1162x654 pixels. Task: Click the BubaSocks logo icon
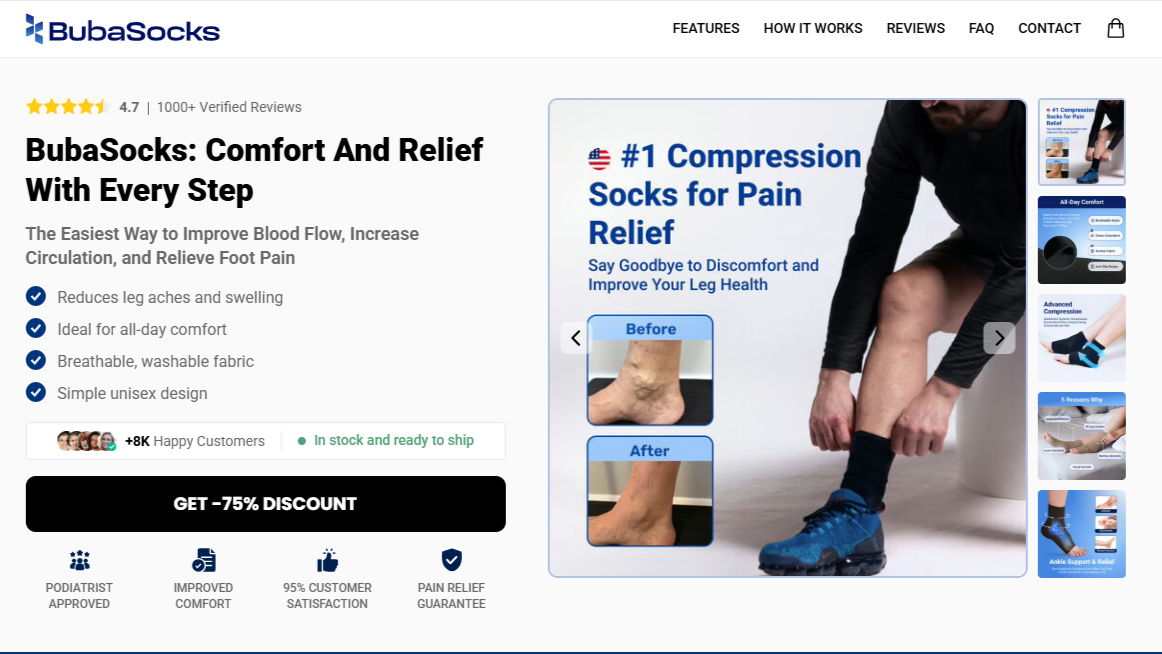click(x=34, y=29)
